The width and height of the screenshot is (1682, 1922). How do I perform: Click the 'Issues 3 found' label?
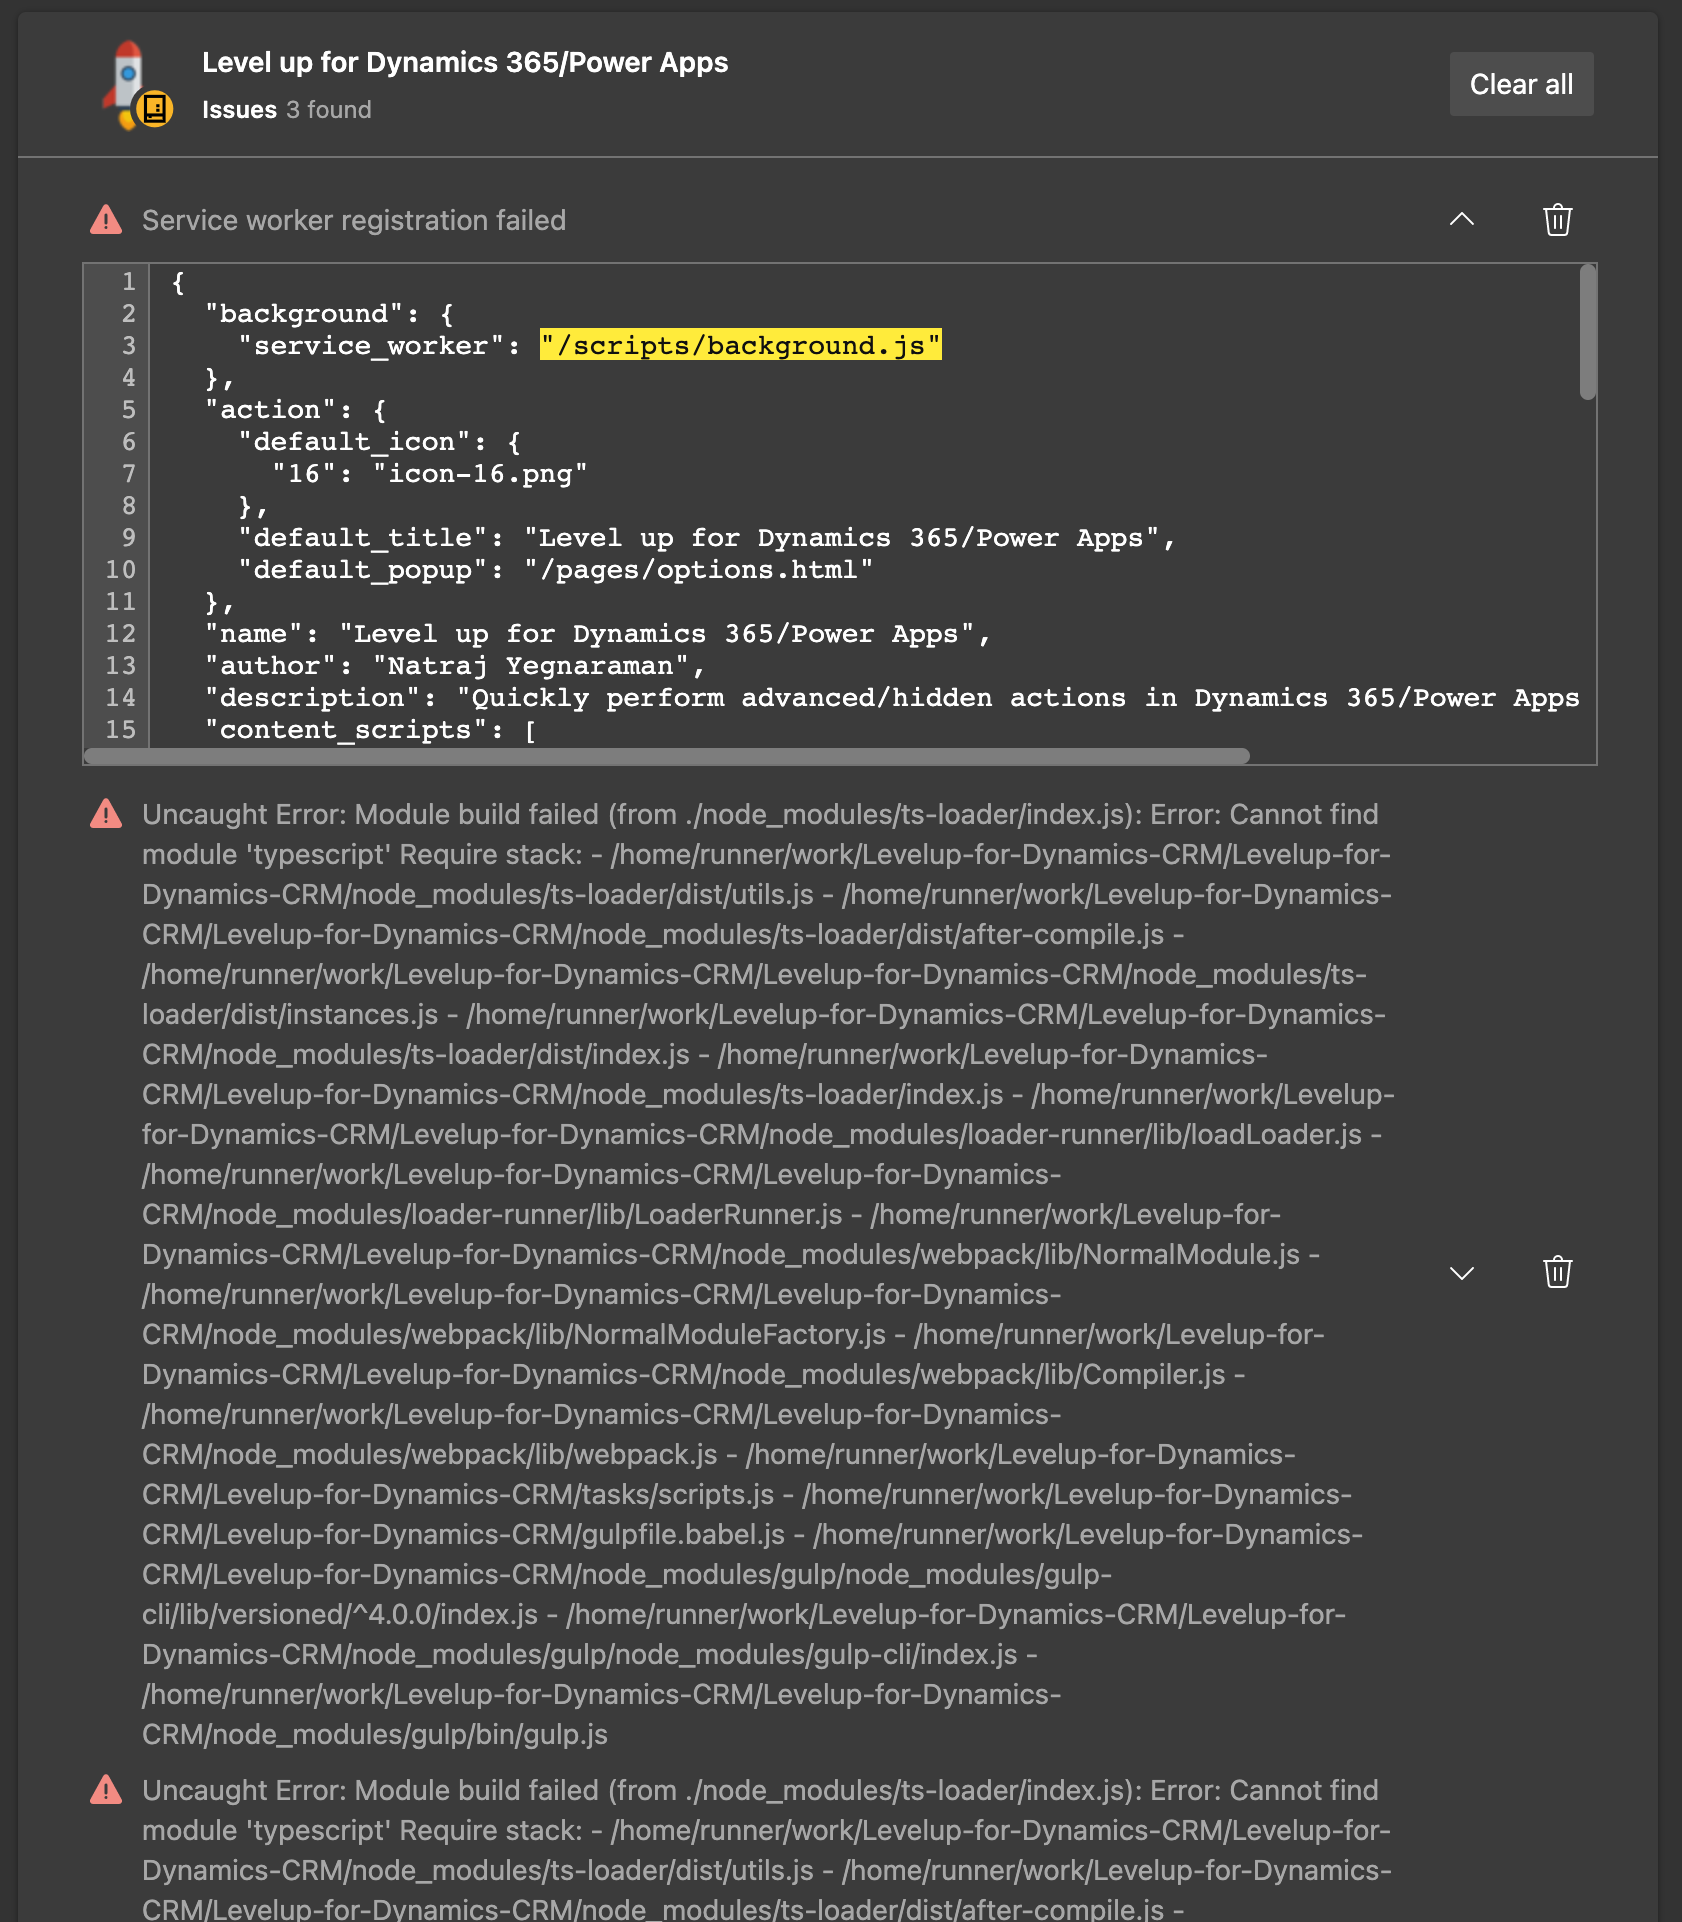tap(286, 110)
